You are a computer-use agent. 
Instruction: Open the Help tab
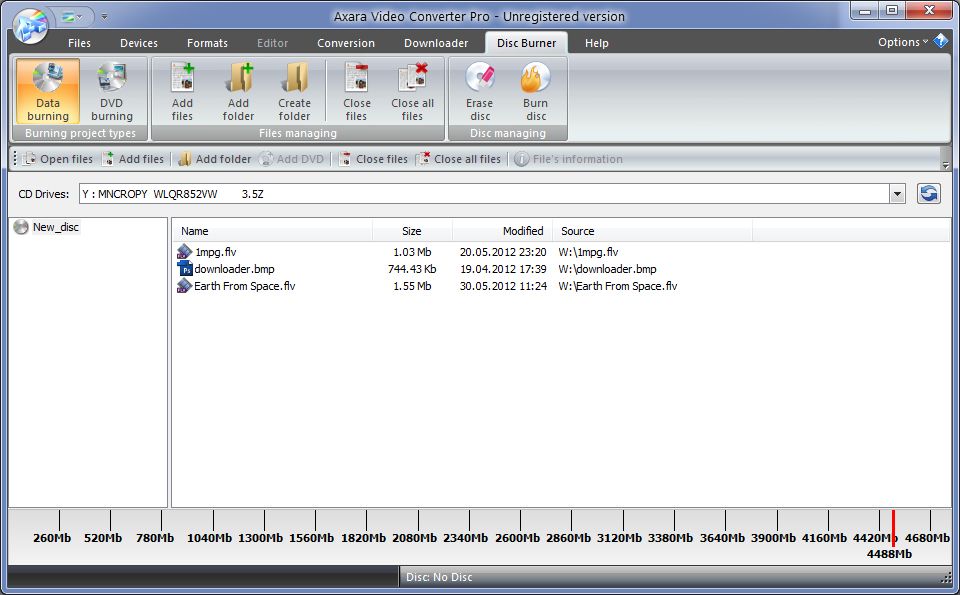596,43
